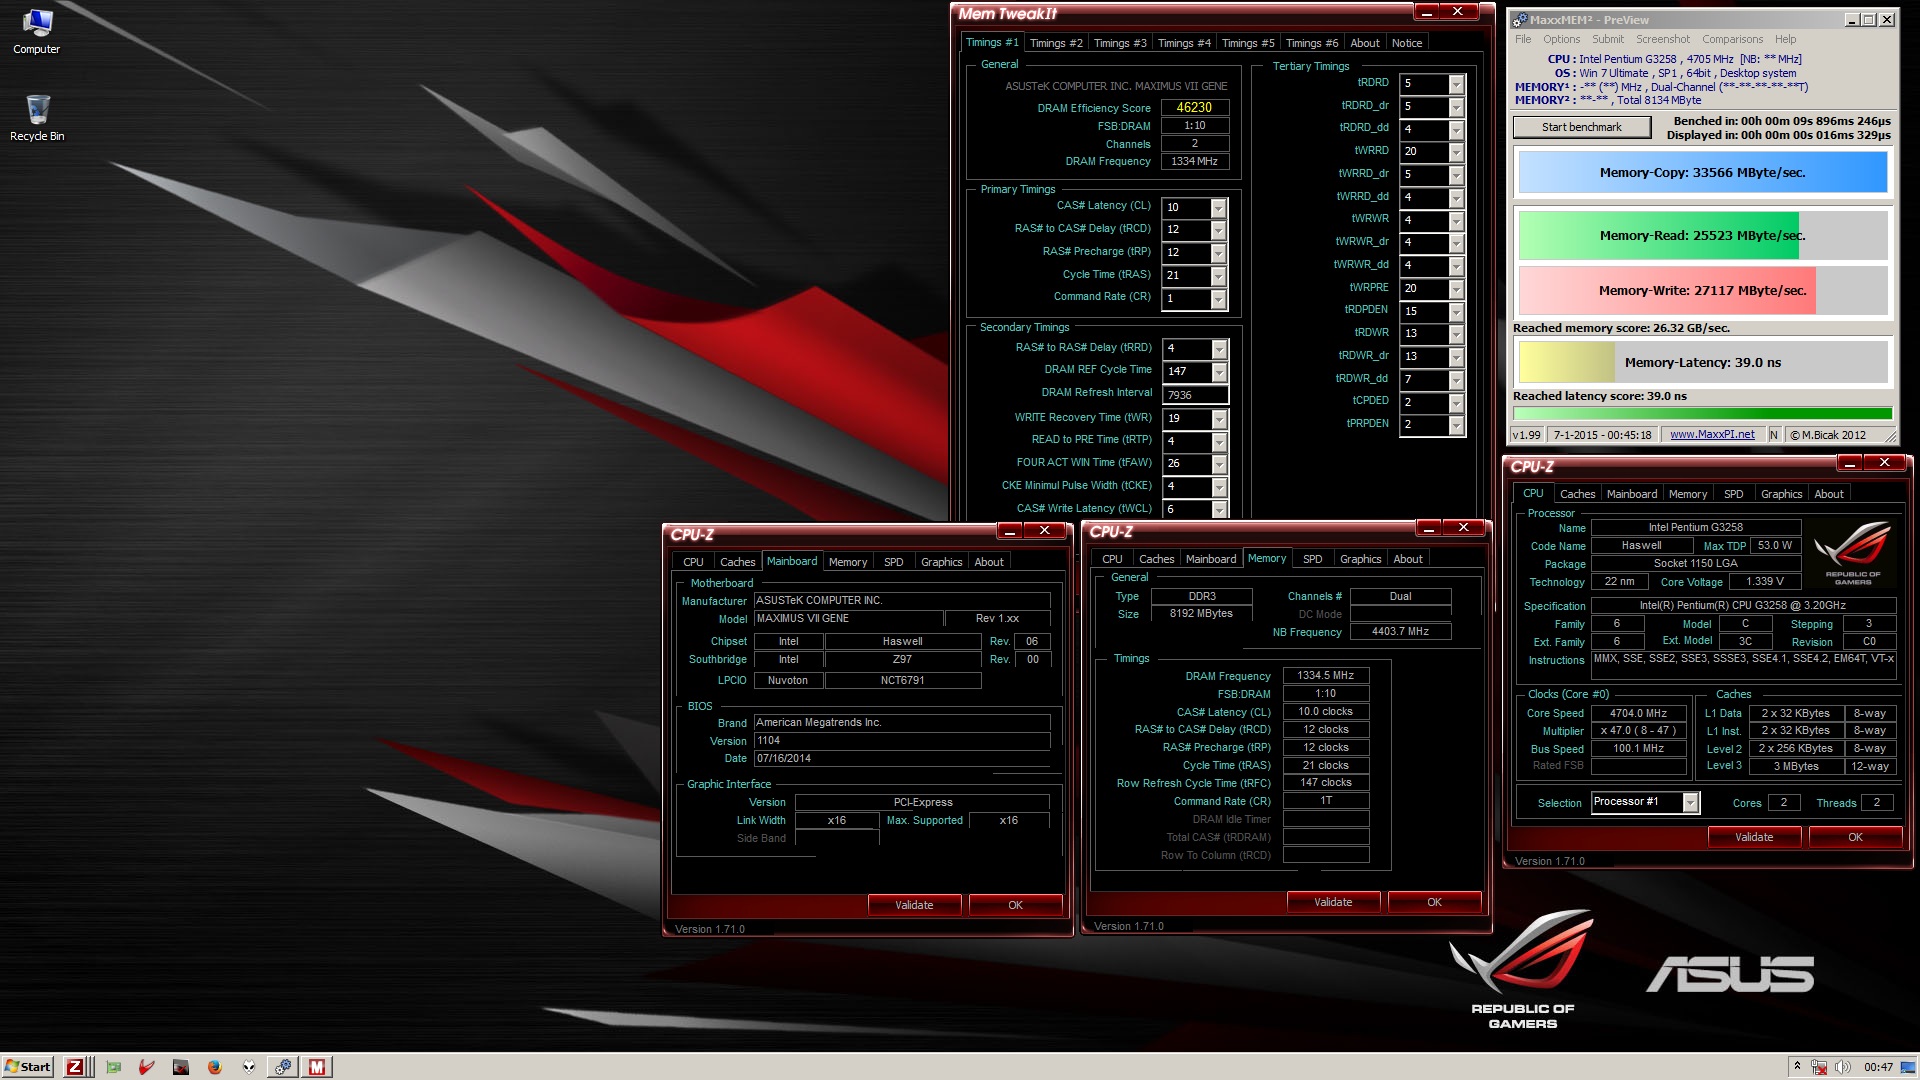
Task: Click Validate in the Mainboard CPU-Z window
Action: [914, 905]
